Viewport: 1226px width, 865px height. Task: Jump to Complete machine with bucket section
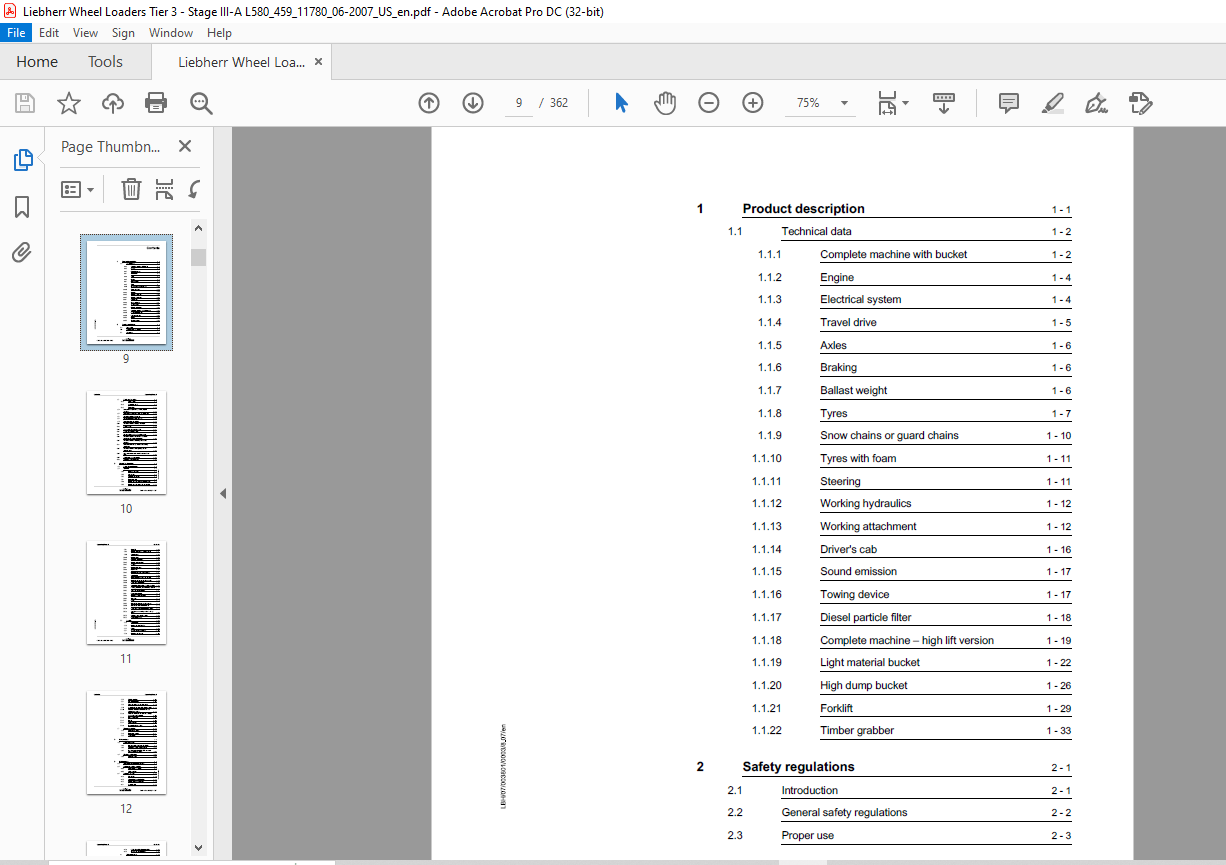pyautogui.click(x=893, y=255)
